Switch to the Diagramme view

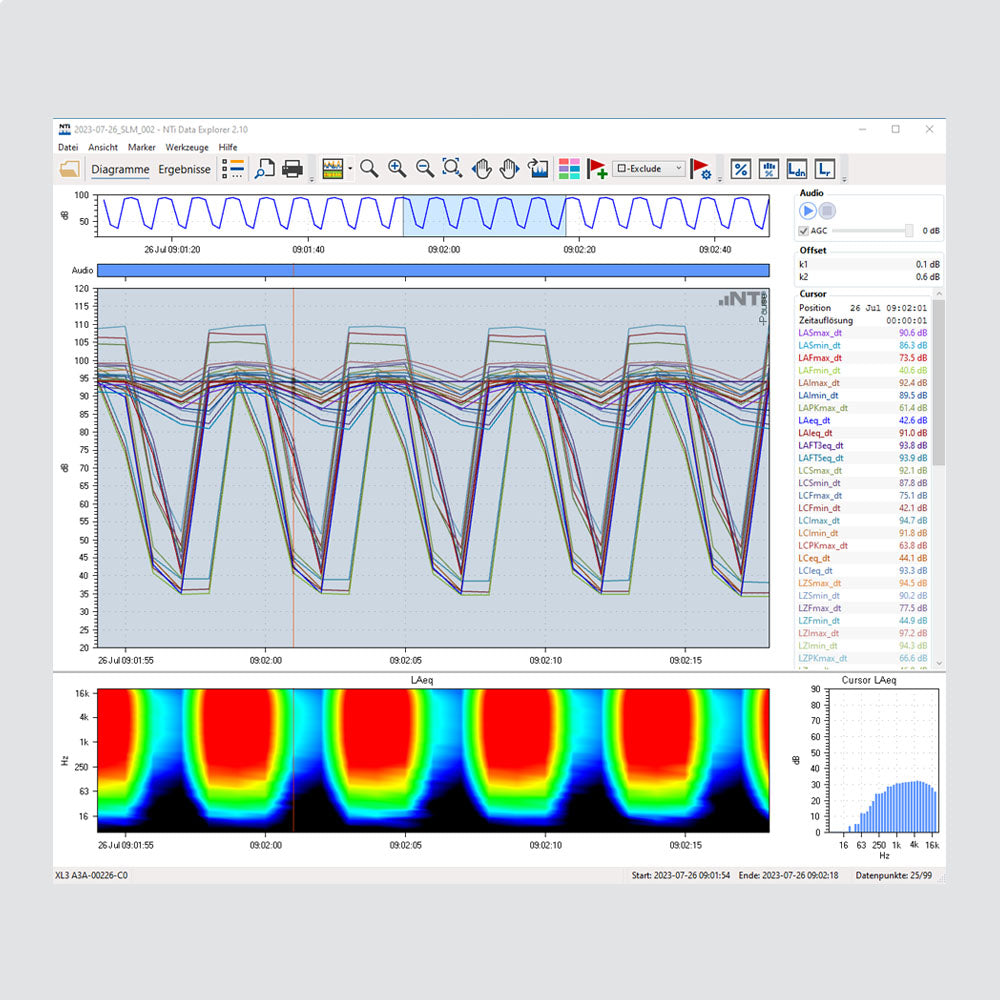click(120, 169)
